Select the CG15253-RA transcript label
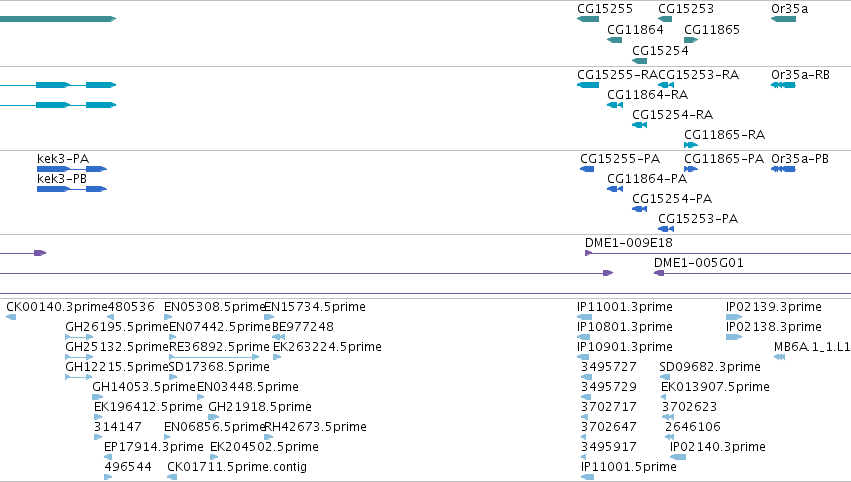 (699, 75)
